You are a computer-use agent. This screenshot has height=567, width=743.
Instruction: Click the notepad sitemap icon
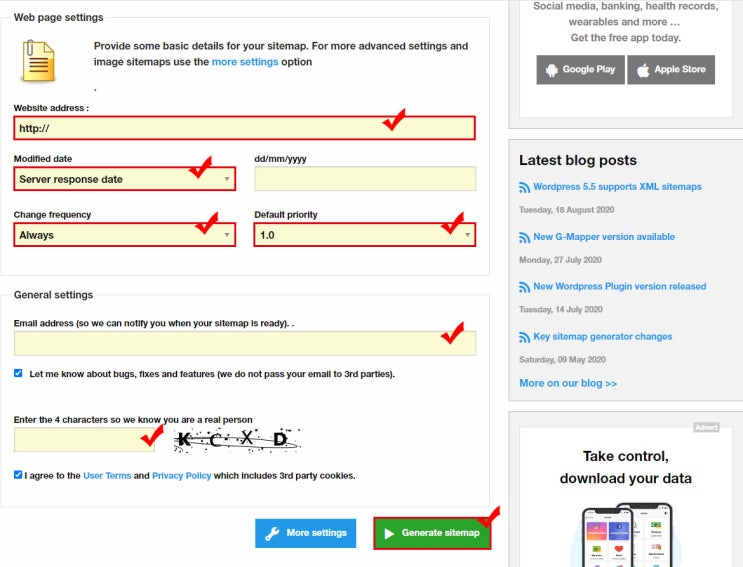pos(39,60)
